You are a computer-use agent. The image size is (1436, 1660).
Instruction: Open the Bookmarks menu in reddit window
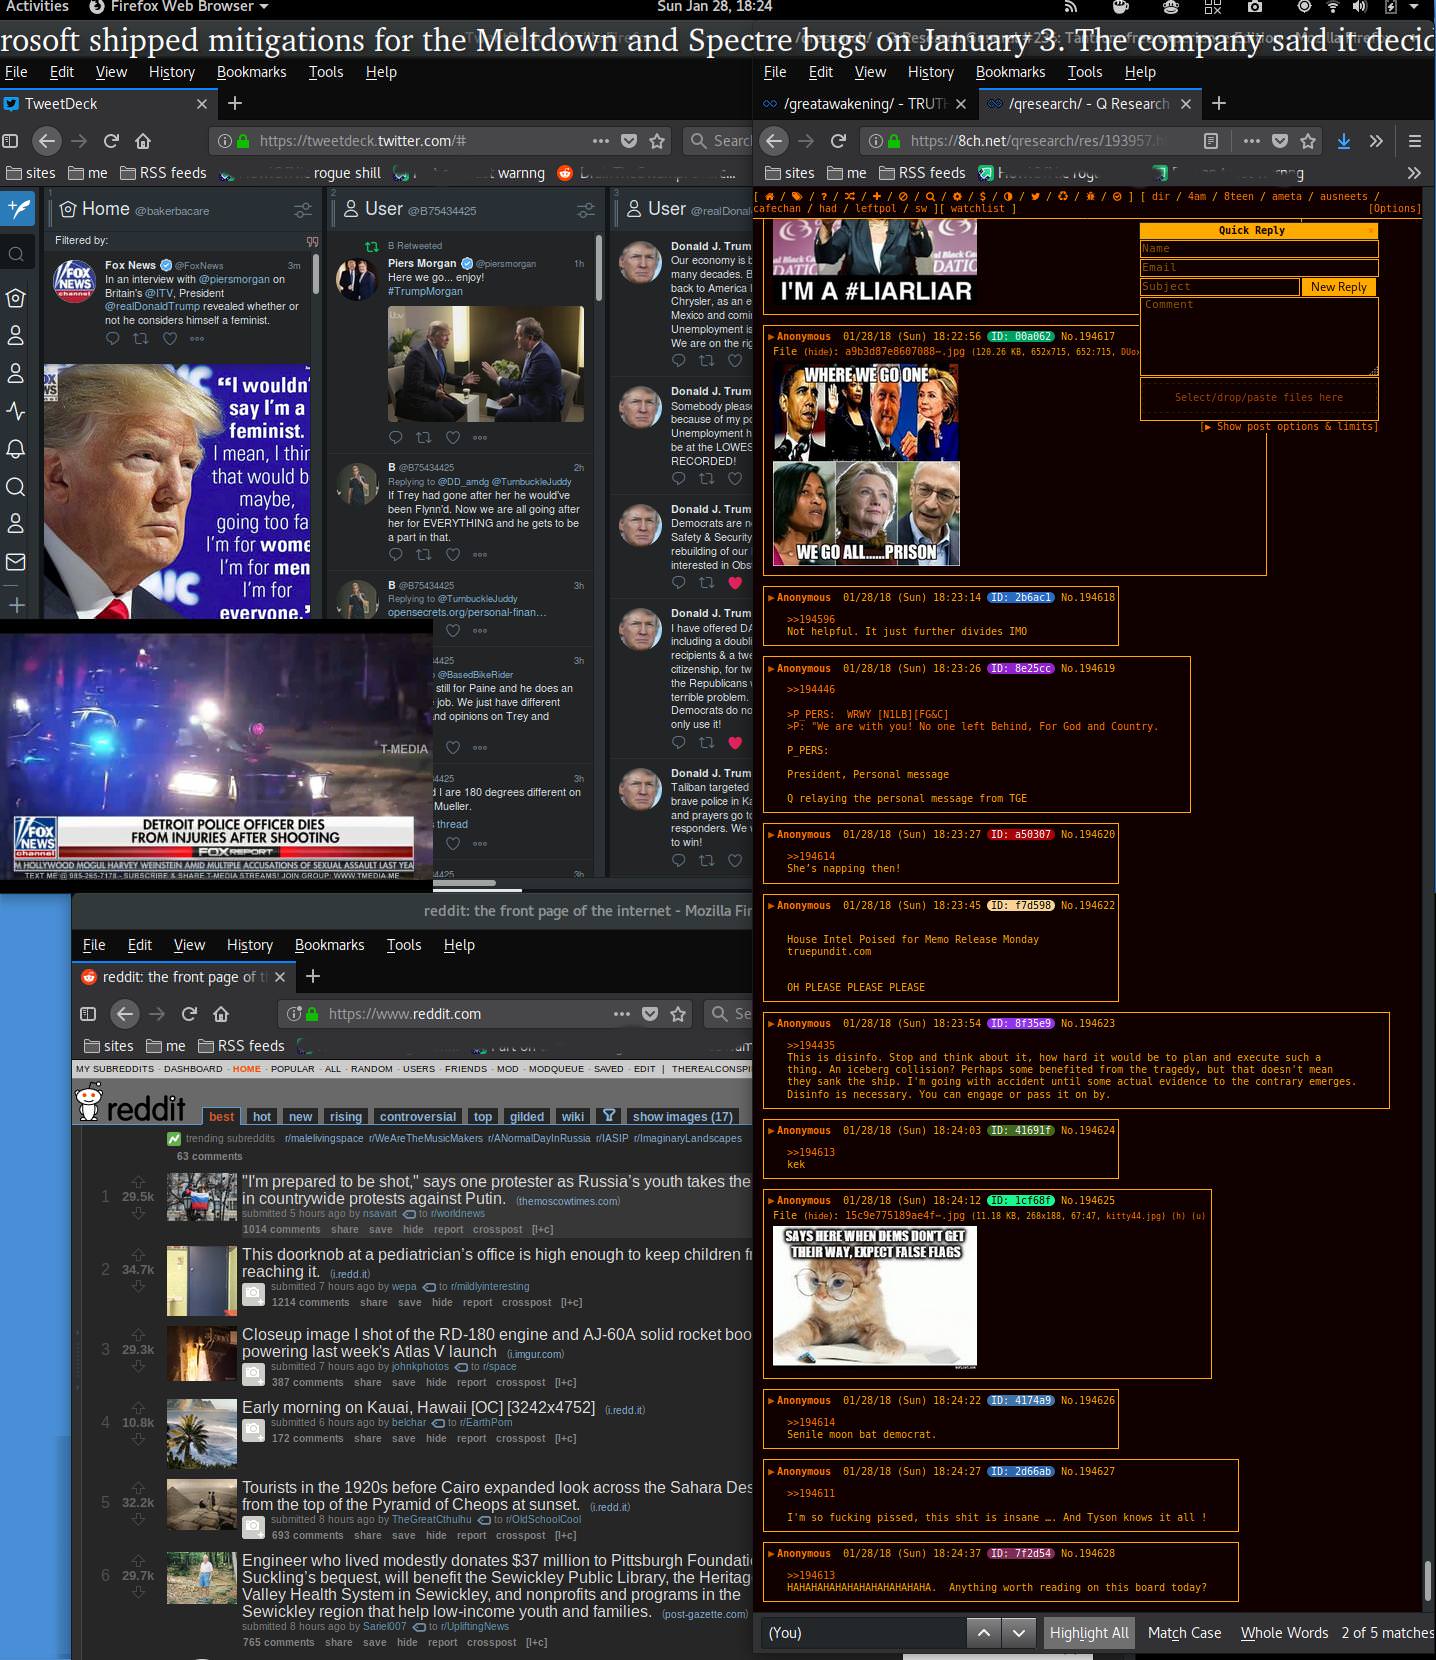pyautogui.click(x=329, y=945)
